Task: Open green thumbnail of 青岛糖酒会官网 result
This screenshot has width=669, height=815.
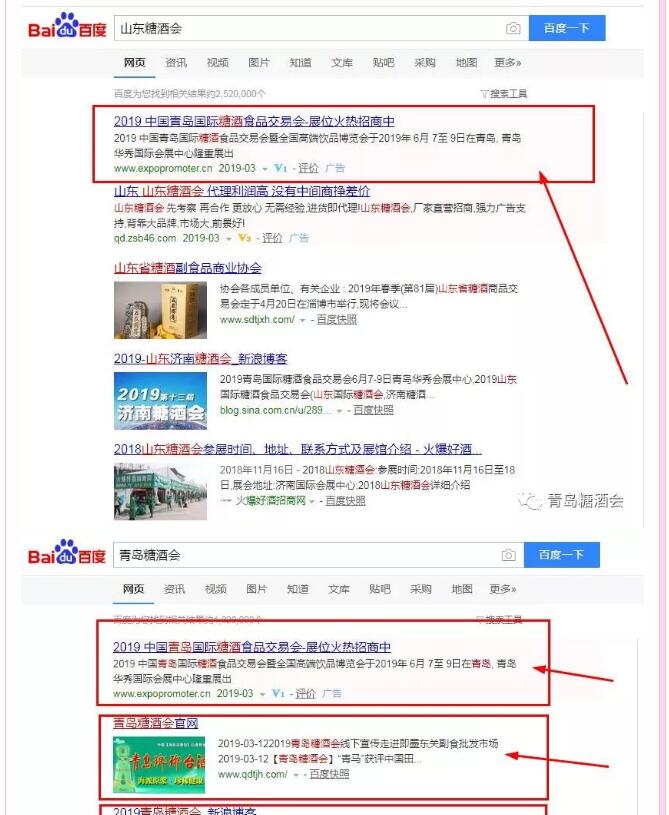Action: point(159,765)
